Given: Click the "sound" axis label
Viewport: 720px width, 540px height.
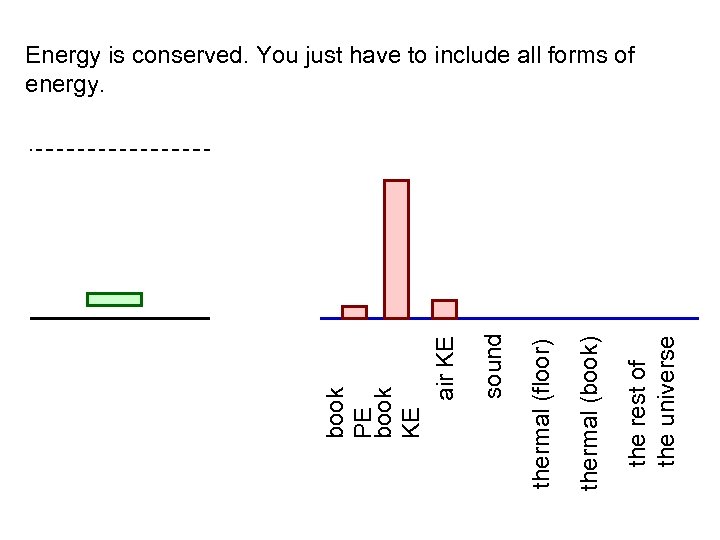Looking at the screenshot, I should click(493, 366).
